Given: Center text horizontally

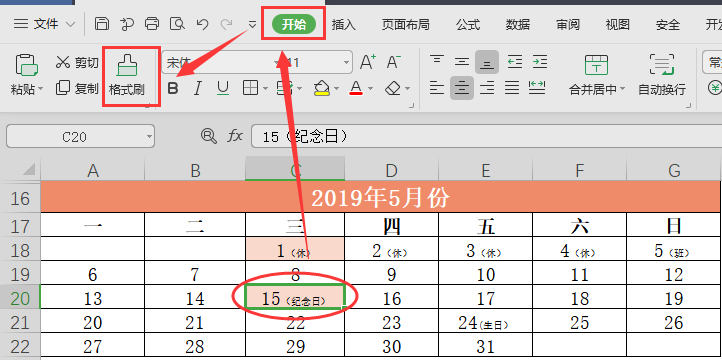Looking at the screenshot, I should pos(462,87).
